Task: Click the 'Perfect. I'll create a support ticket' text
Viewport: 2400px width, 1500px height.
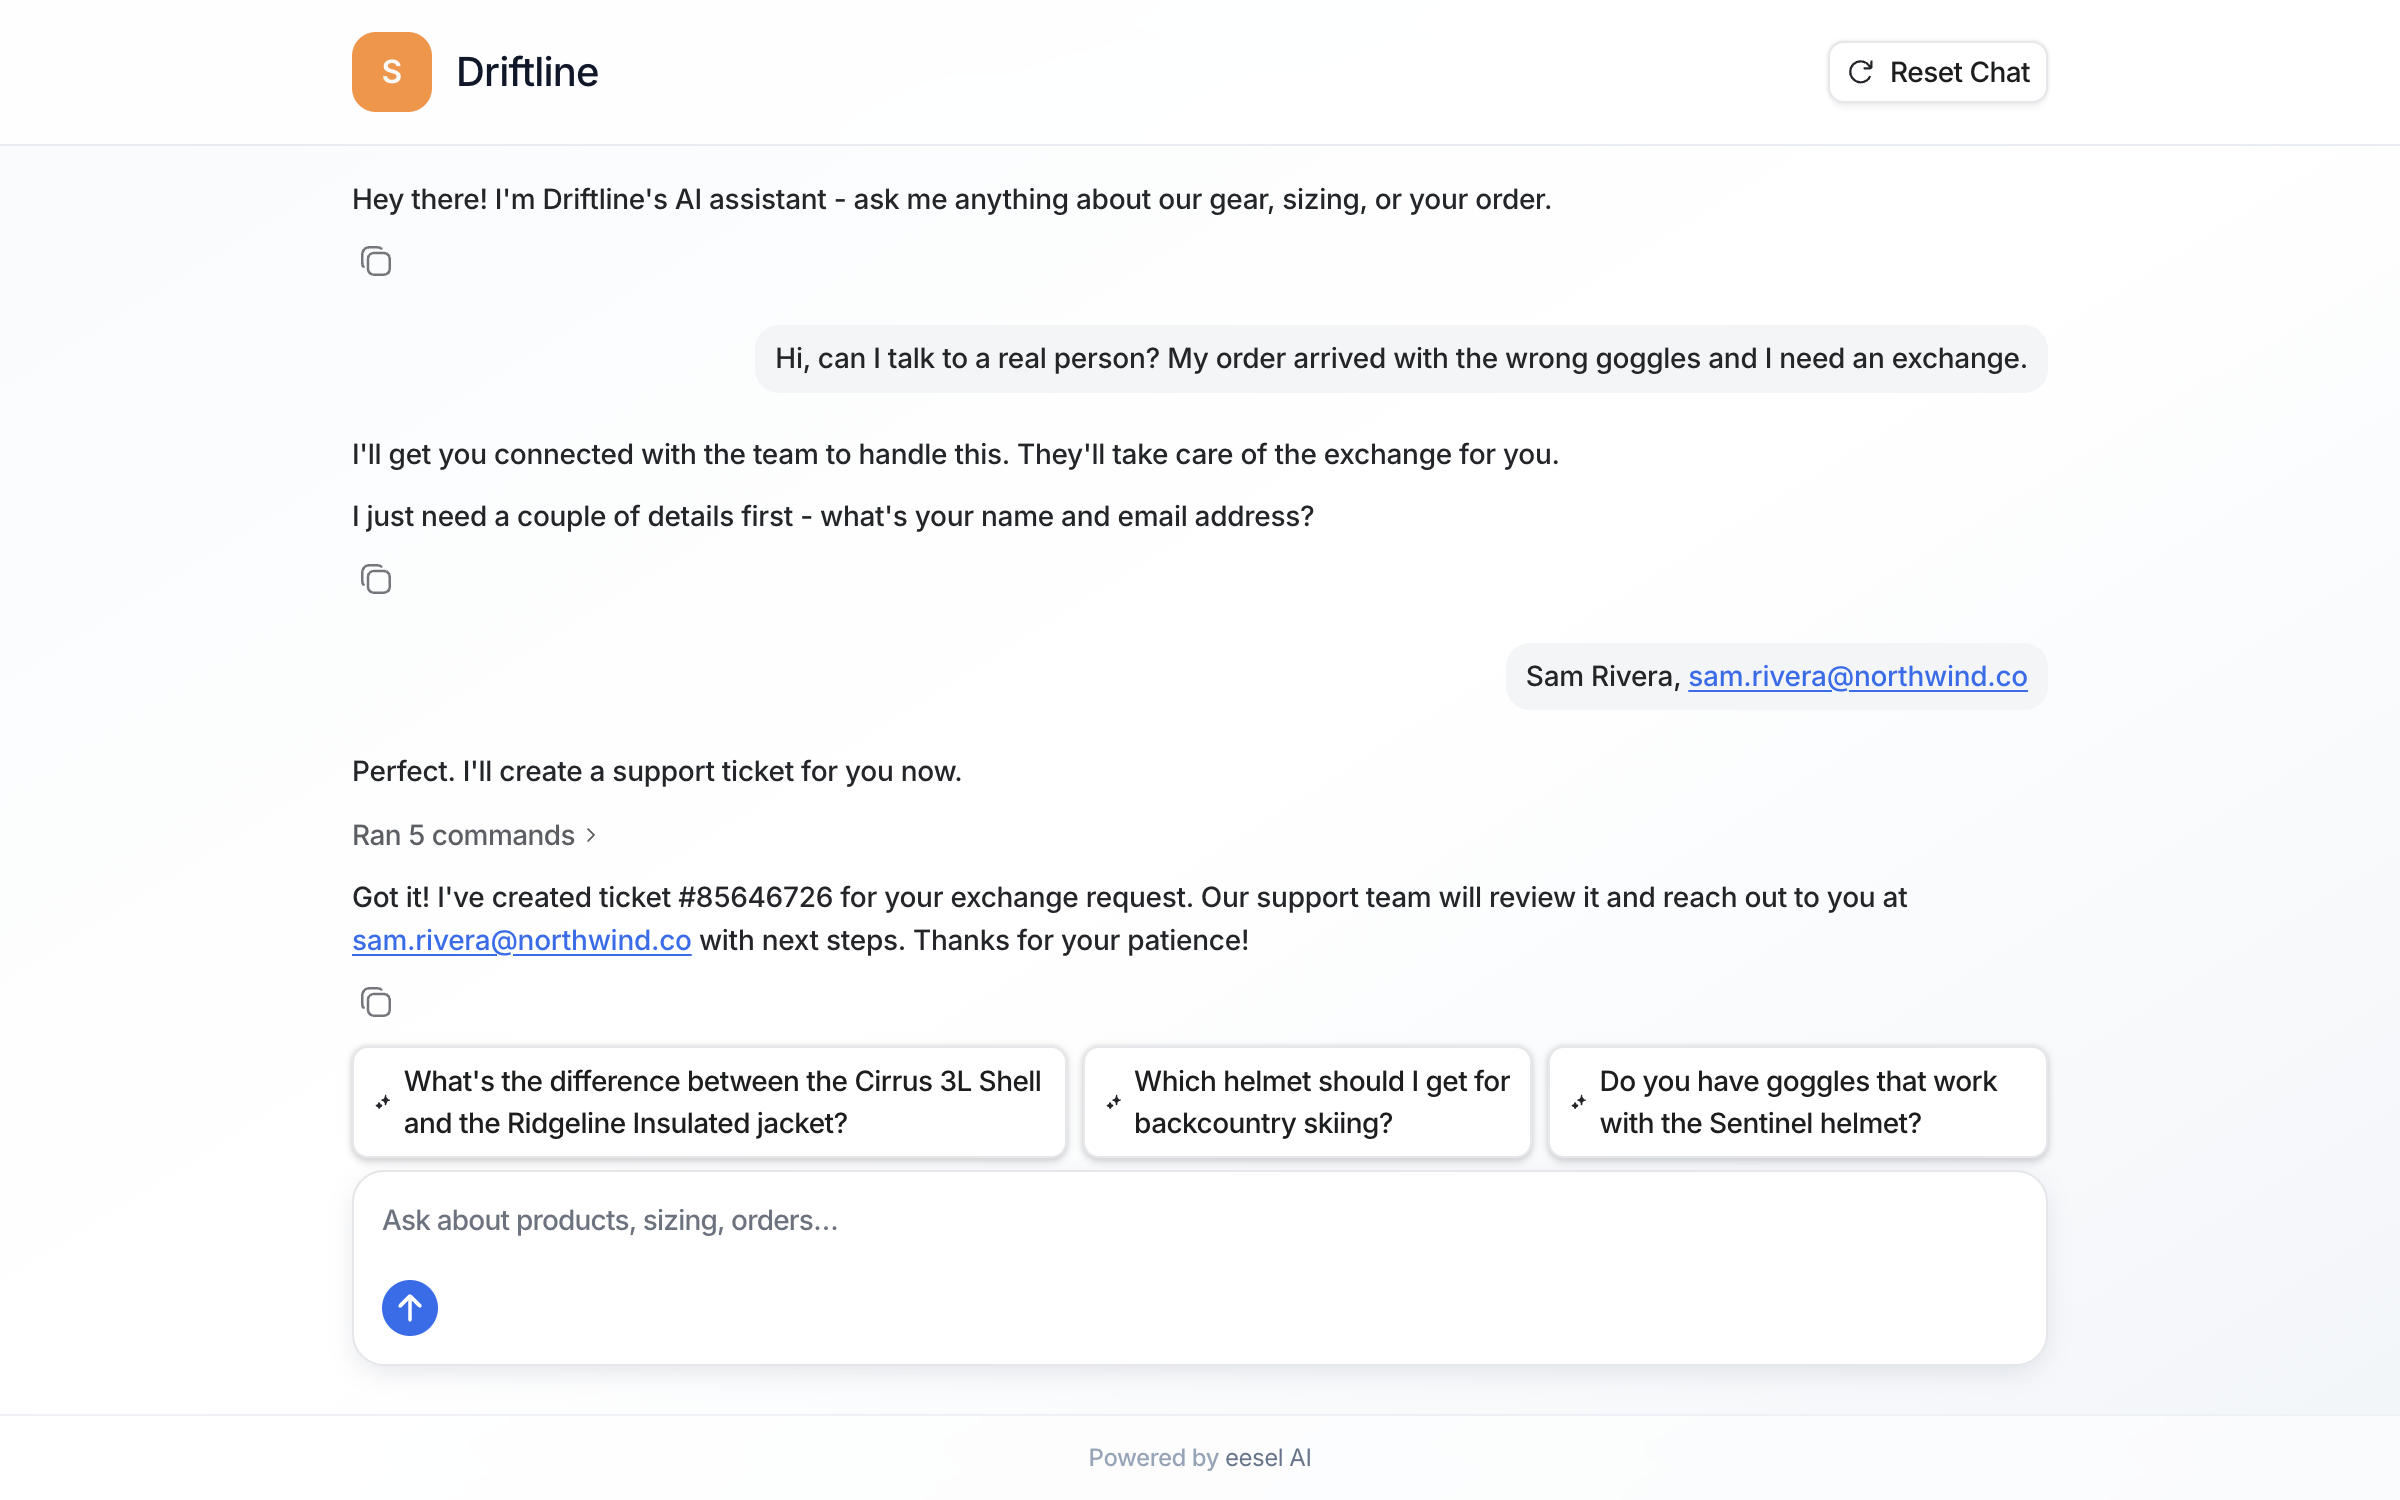Action: click(657, 771)
